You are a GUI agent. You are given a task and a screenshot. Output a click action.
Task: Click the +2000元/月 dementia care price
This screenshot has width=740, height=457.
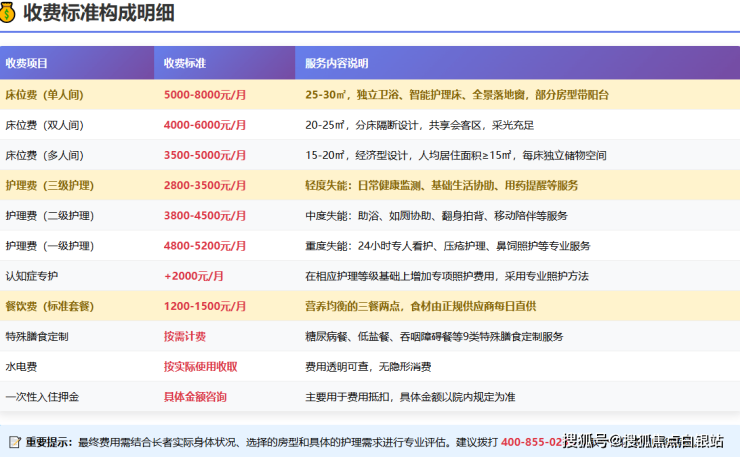pyautogui.click(x=193, y=276)
